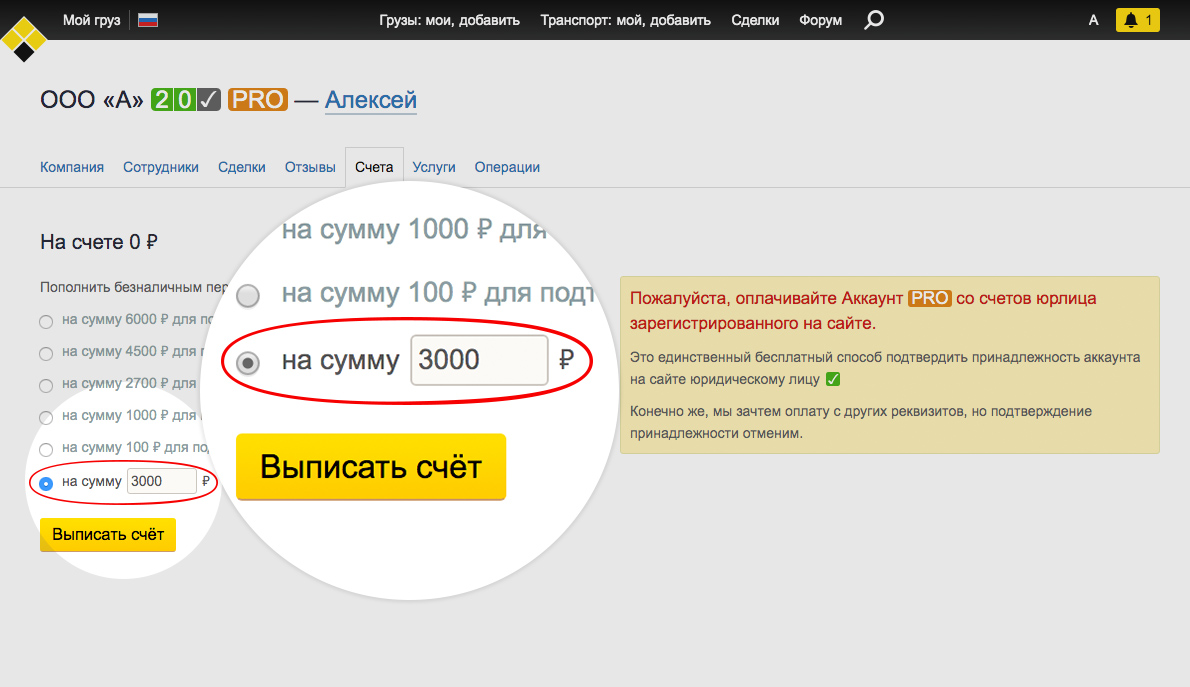Image resolution: width=1190 pixels, height=687 pixels.
Task: Click the green 20 rating badge
Action: point(173,100)
